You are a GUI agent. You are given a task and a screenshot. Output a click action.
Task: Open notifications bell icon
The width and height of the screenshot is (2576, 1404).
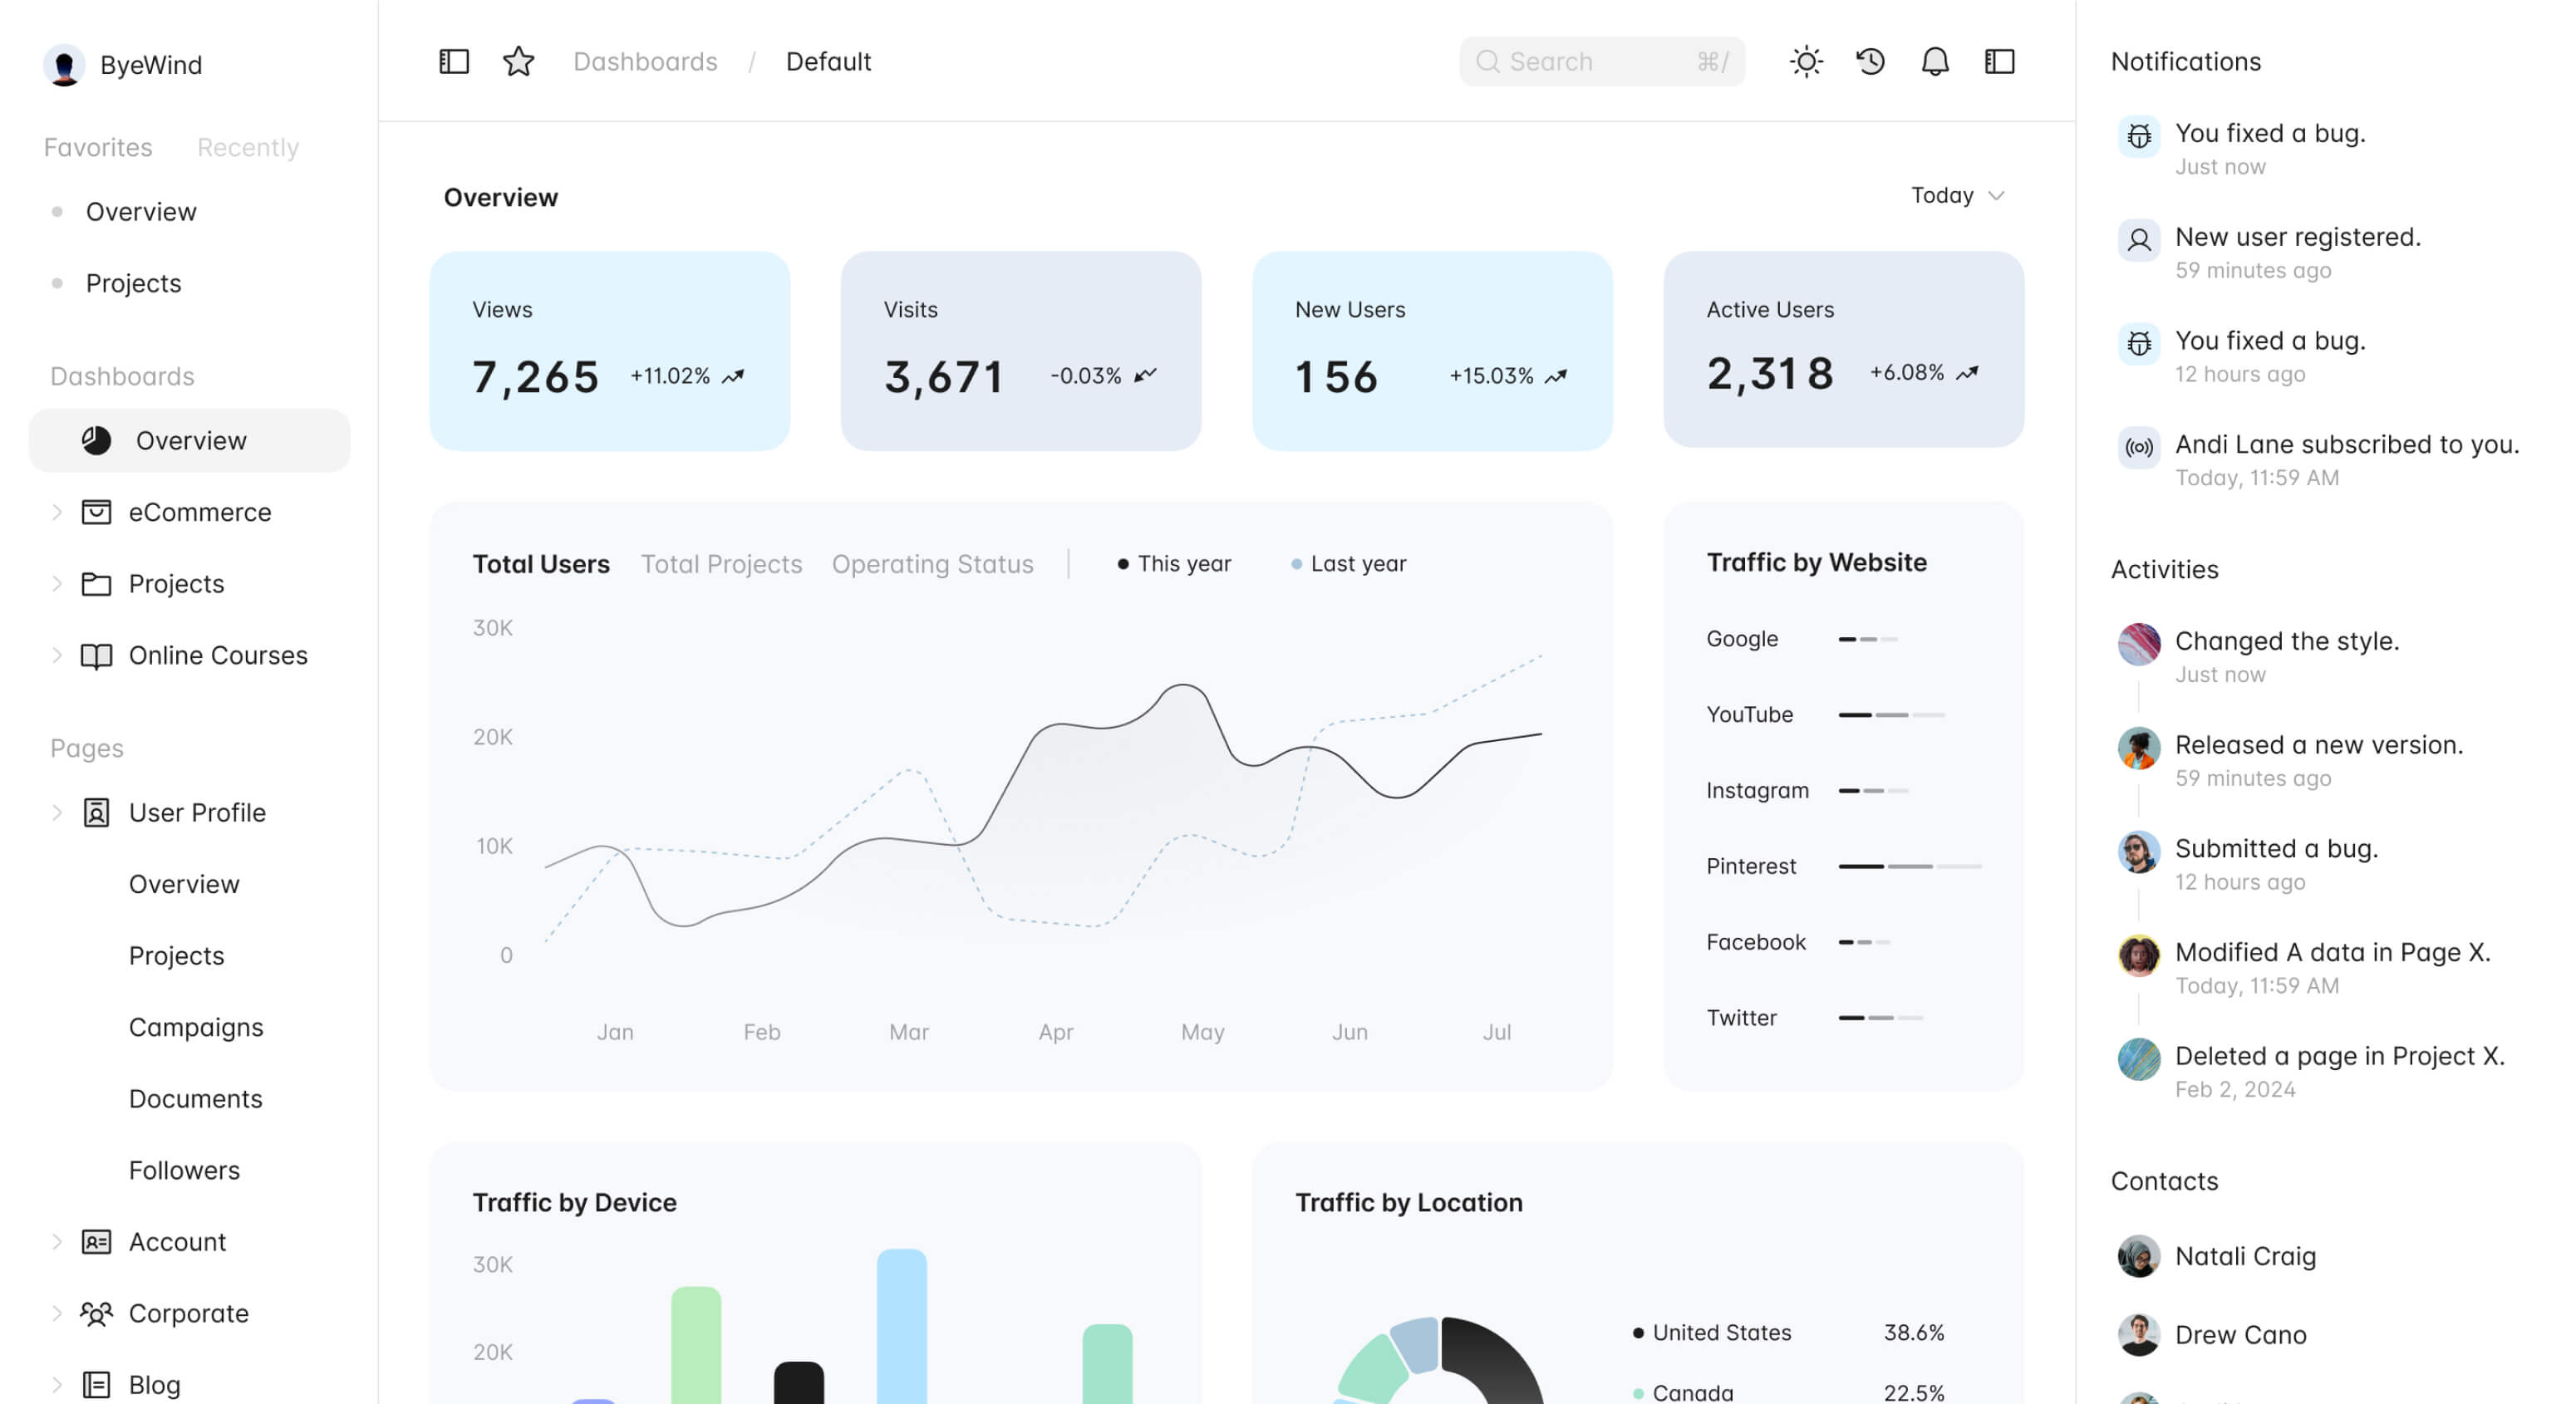pyautogui.click(x=1935, y=62)
